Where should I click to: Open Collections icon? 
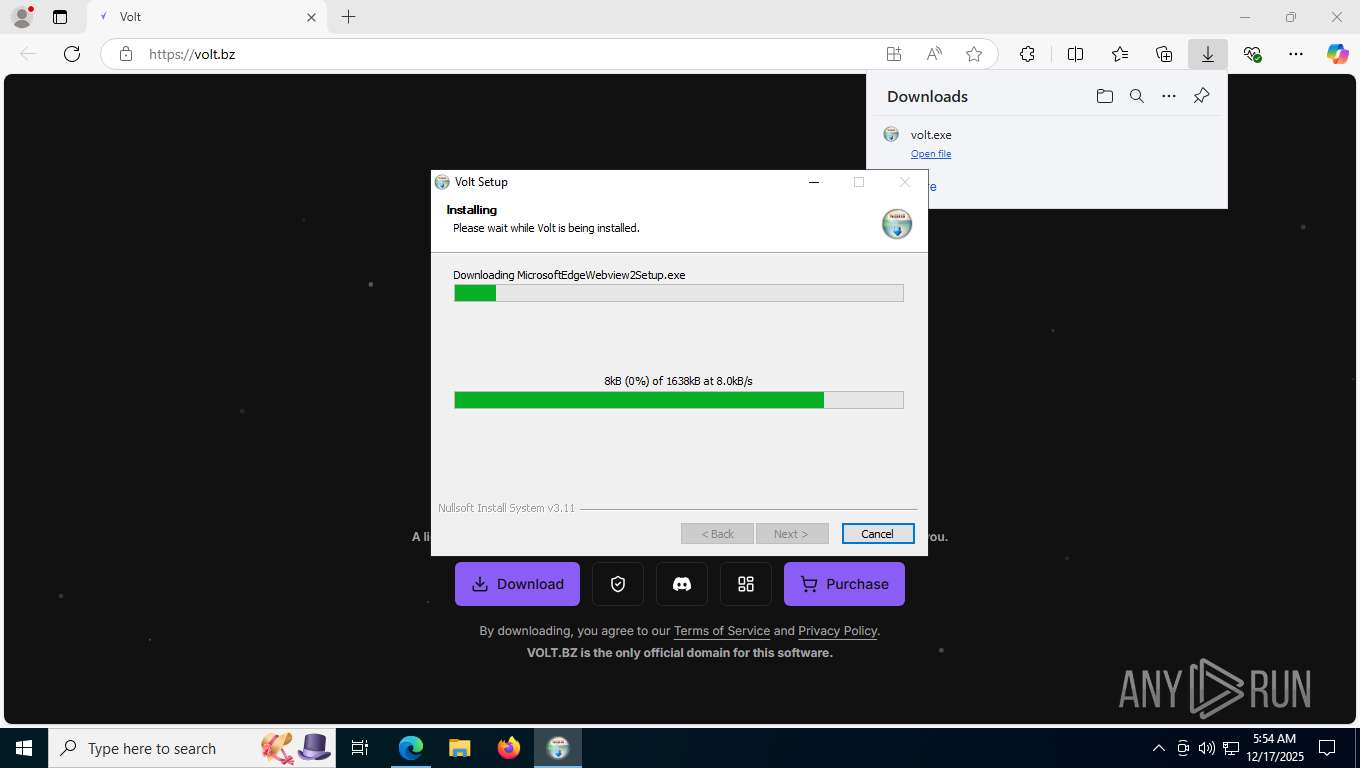tap(1164, 54)
